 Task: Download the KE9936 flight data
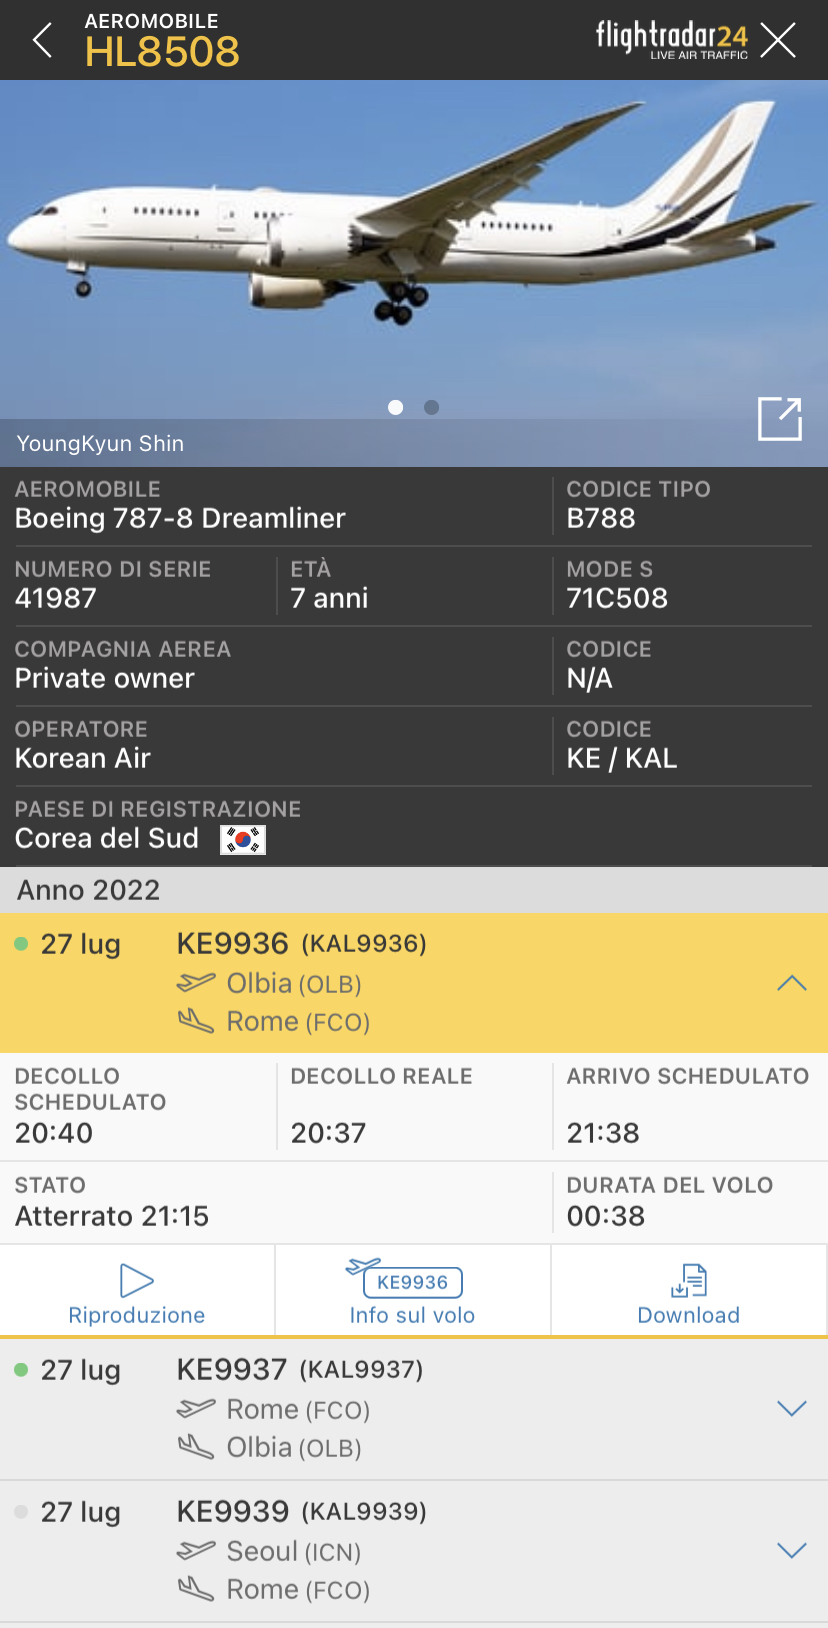[689, 1292]
